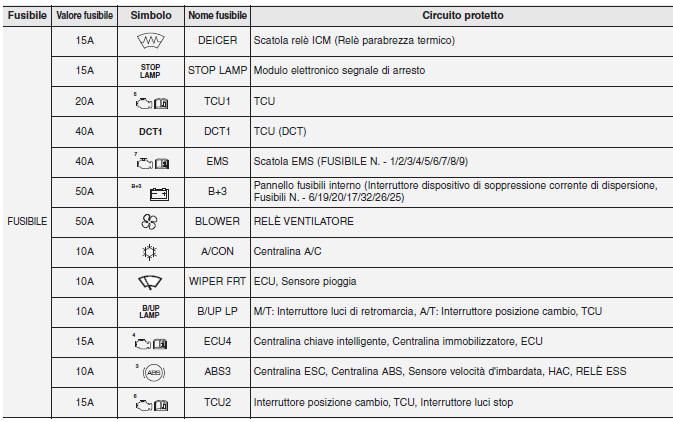Click the bold DCT1 symbol text
This screenshot has height=422, width=673.
click(150, 131)
